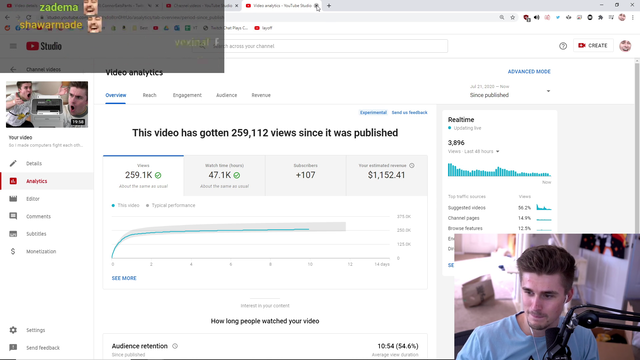Open the Subtitles icon in sidebar
The width and height of the screenshot is (640, 360).
pos(13,234)
